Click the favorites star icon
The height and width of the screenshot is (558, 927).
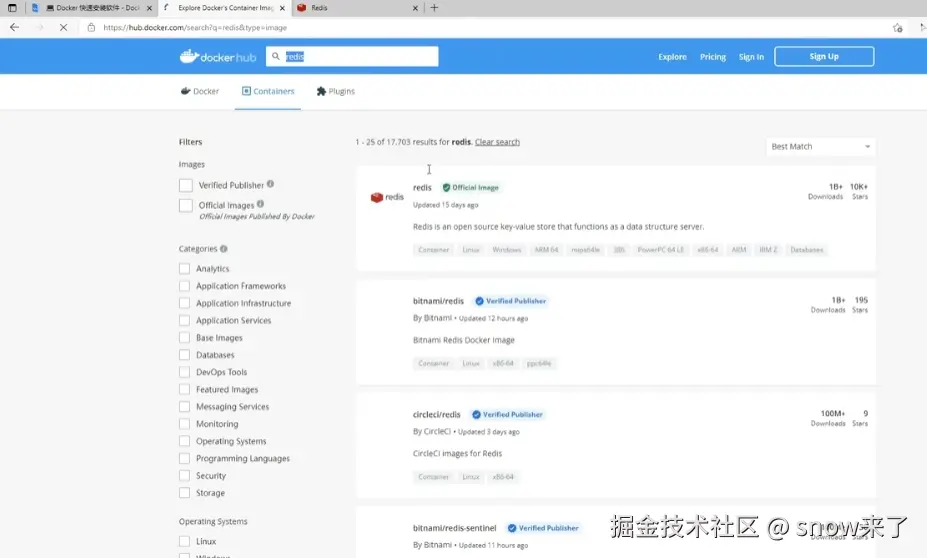(x=897, y=27)
